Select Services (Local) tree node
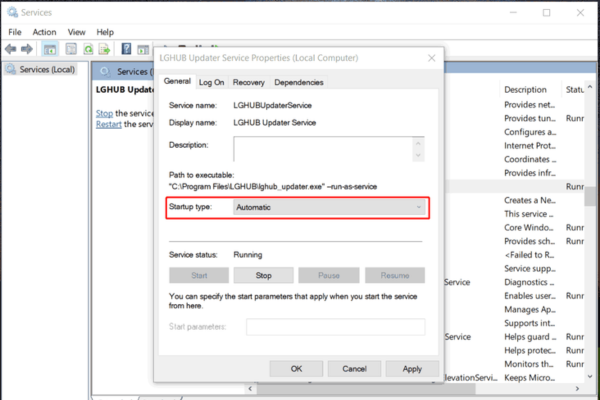The height and width of the screenshot is (400, 600). coord(41,69)
